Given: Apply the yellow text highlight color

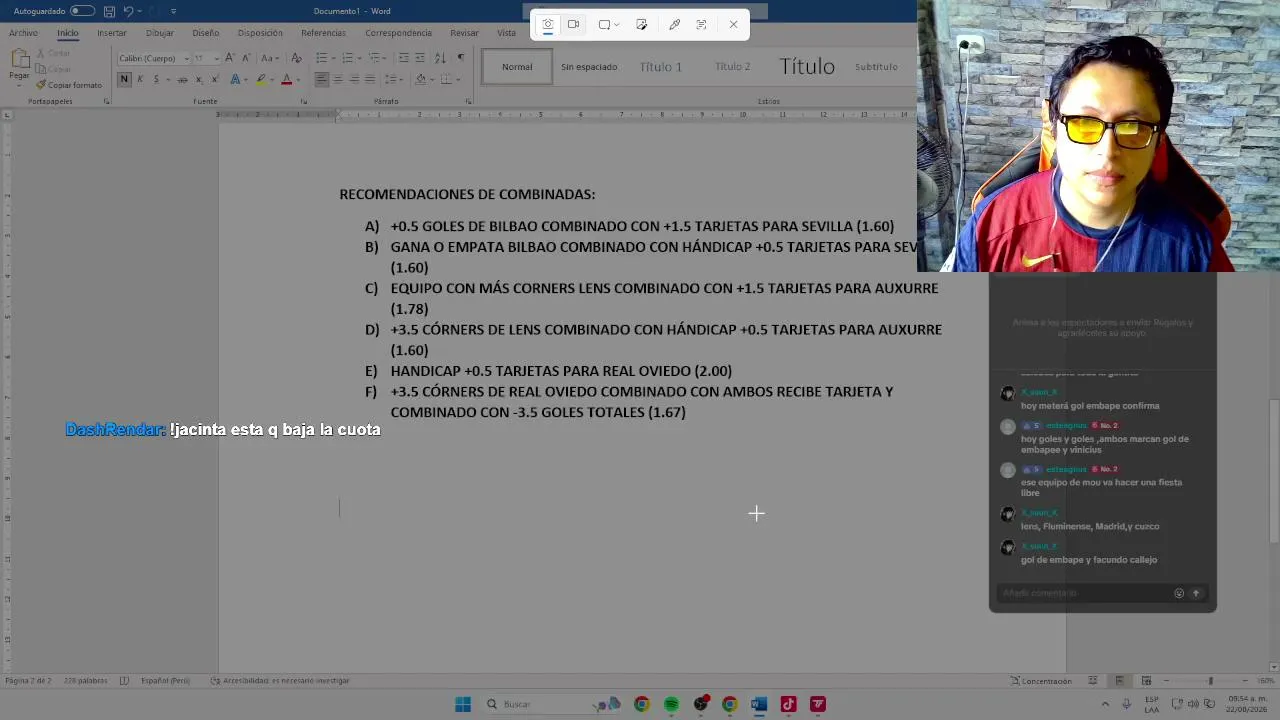Looking at the screenshot, I should click(261, 79).
